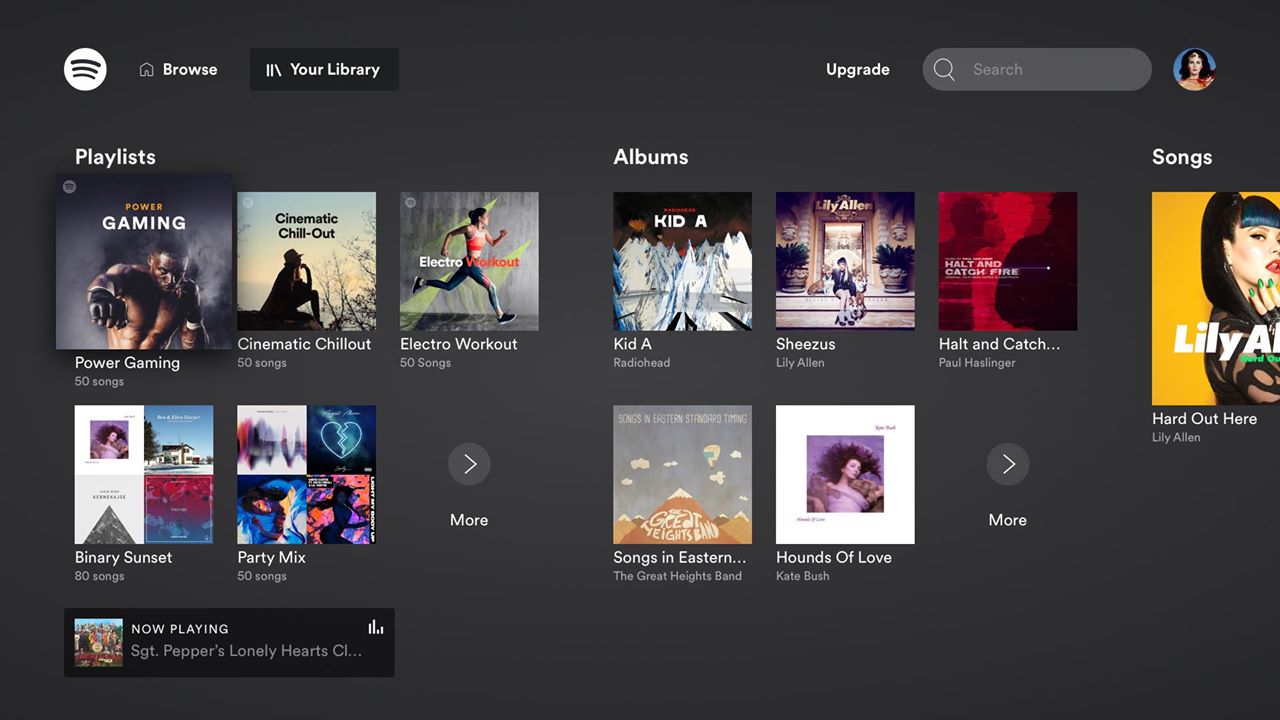The image size is (1280, 720).
Task: Click the 'Binary Sunset' playlist title
Action: click(x=123, y=557)
